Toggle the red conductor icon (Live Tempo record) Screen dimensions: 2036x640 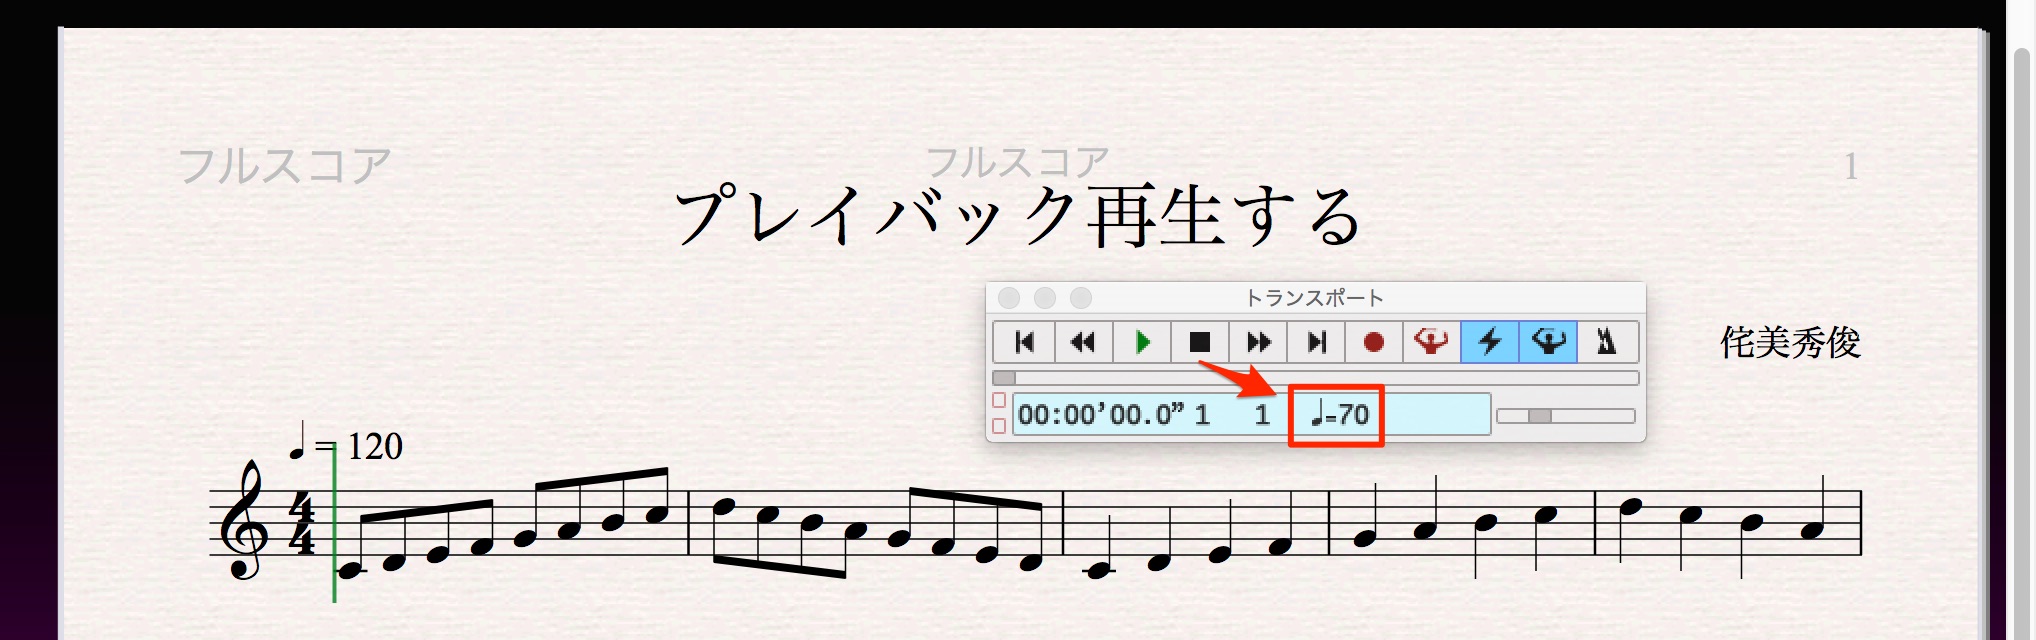point(1432,342)
